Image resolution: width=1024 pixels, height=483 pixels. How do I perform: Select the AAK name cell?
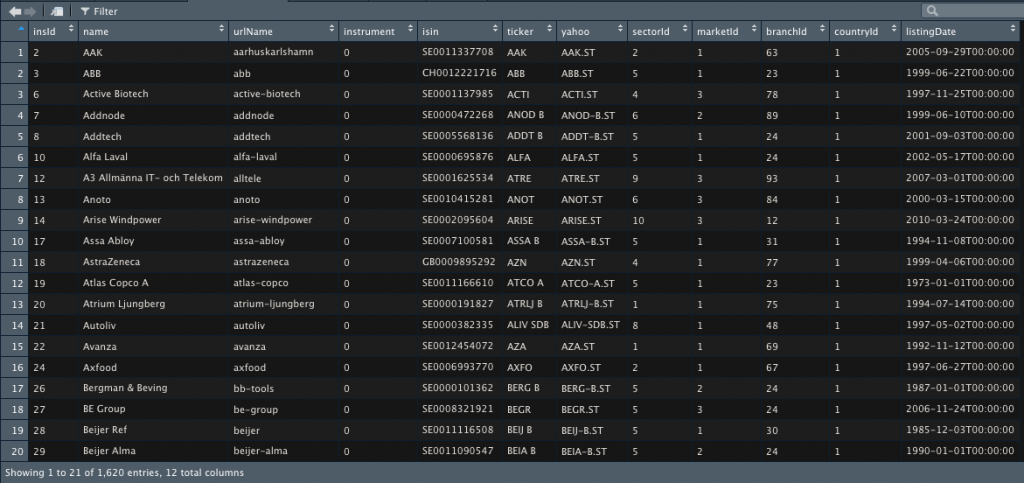coord(153,52)
